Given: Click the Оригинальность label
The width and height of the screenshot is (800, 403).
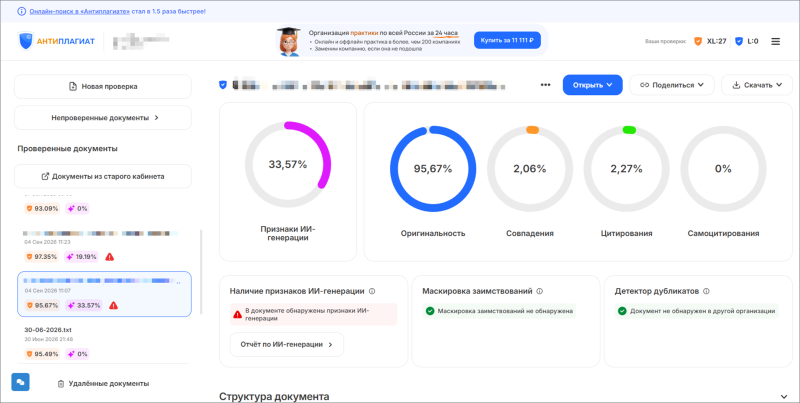Looking at the screenshot, I should (x=433, y=233).
